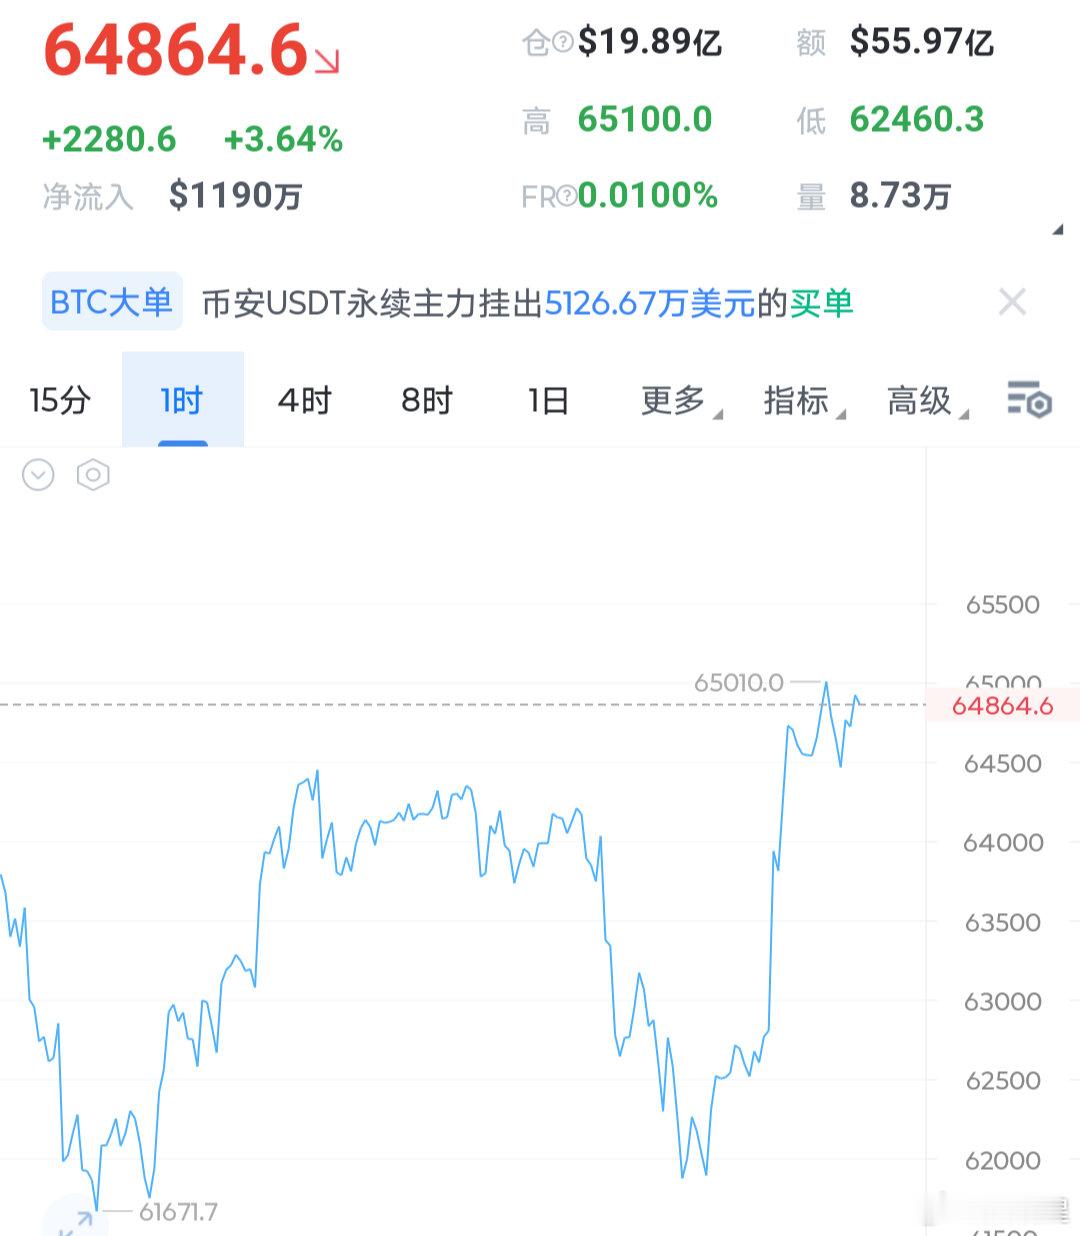The image size is (1080, 1236).
Task: Switch to the 8时 timeframe
Action: pyautogui.click(x=427, y=400)
